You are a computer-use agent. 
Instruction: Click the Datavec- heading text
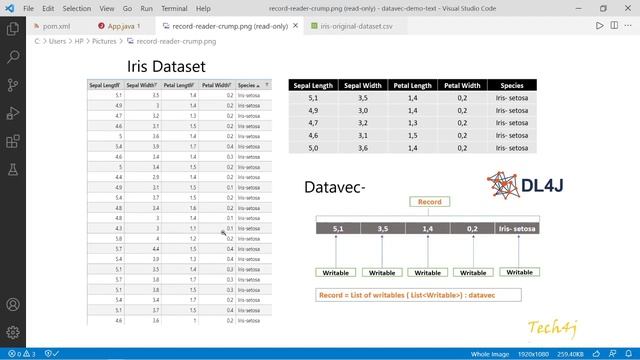coord(335,187)
